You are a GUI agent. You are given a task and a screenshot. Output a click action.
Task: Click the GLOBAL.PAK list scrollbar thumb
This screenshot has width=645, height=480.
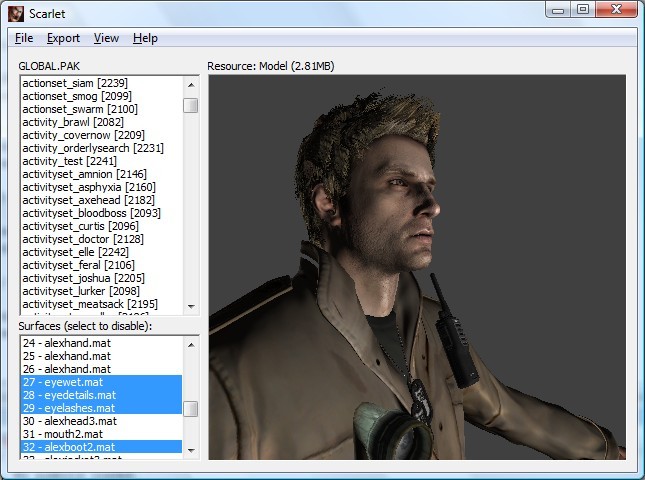click(x=191, y=105)
